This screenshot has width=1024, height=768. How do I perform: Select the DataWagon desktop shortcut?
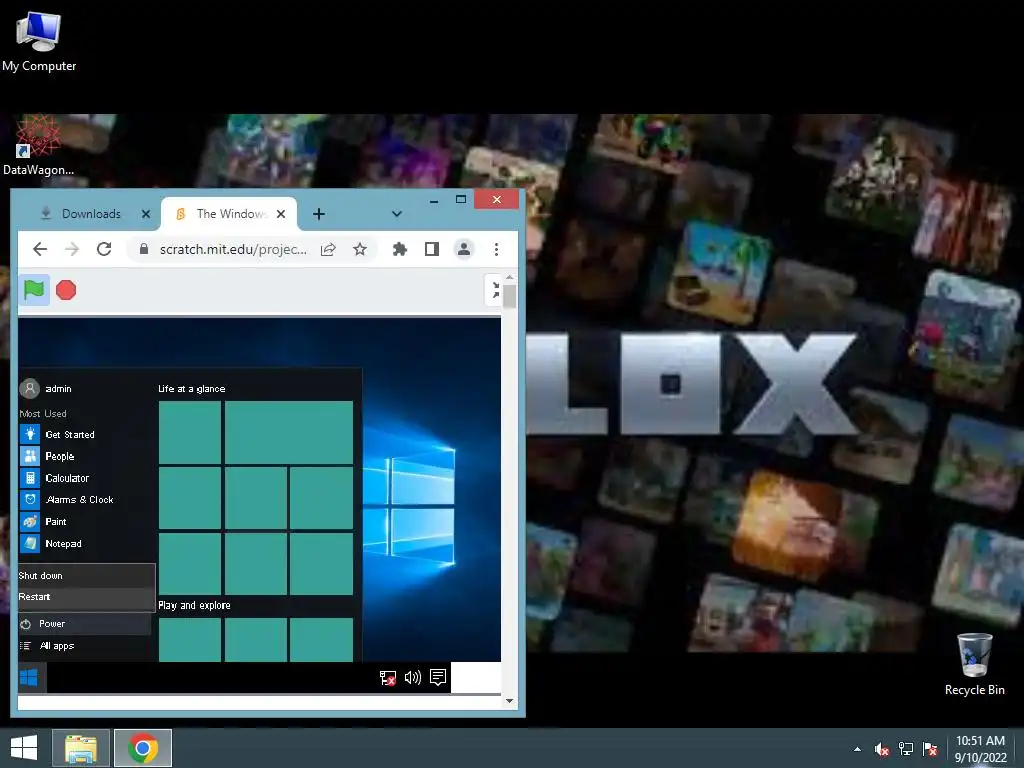click(39, 145)
